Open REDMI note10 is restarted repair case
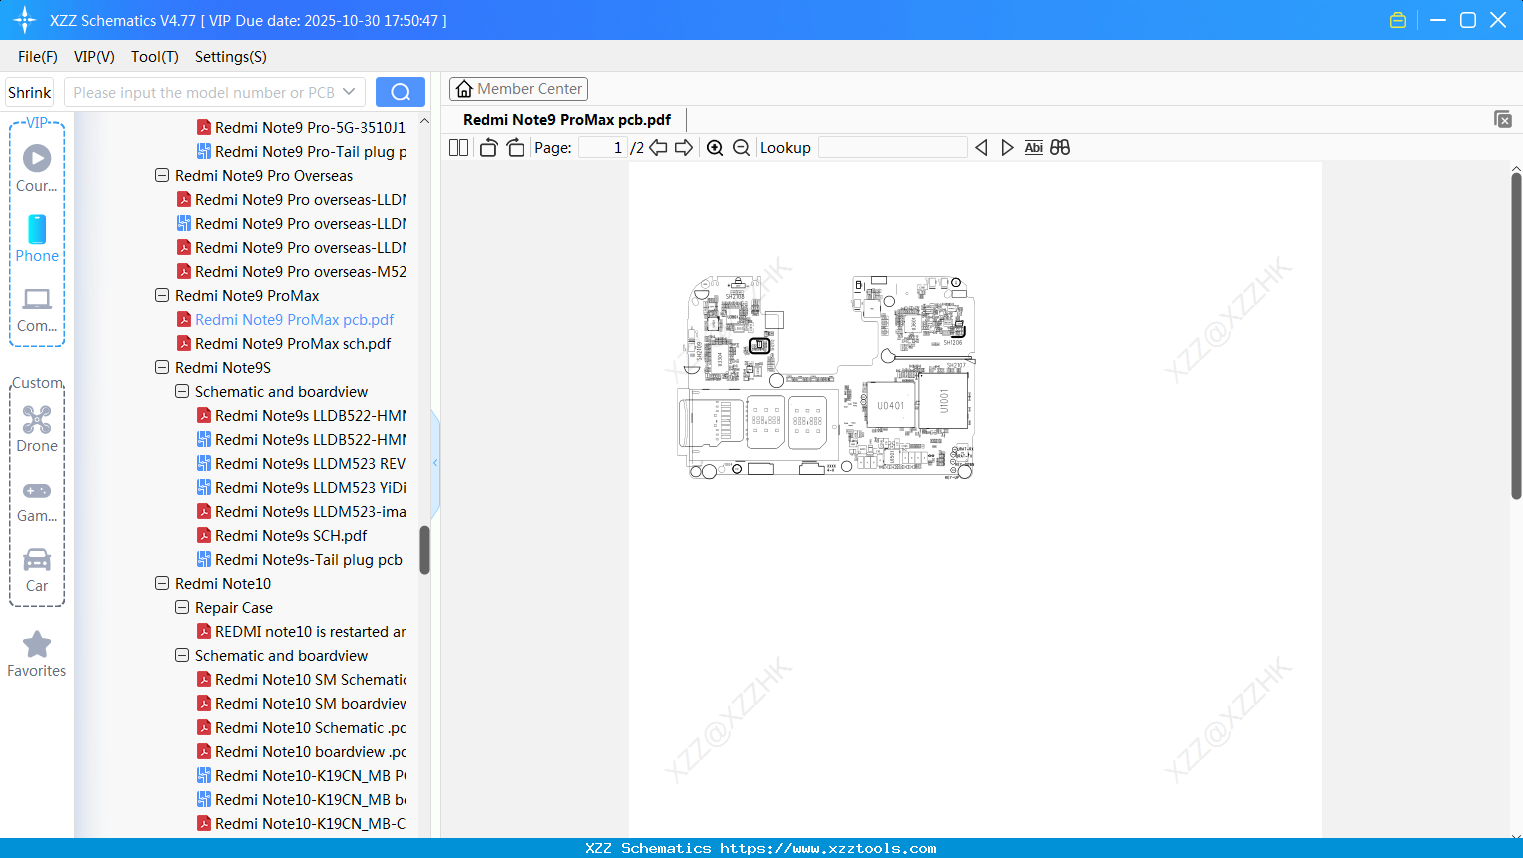This screenshot has width=1523, height=858. point(310,631)
